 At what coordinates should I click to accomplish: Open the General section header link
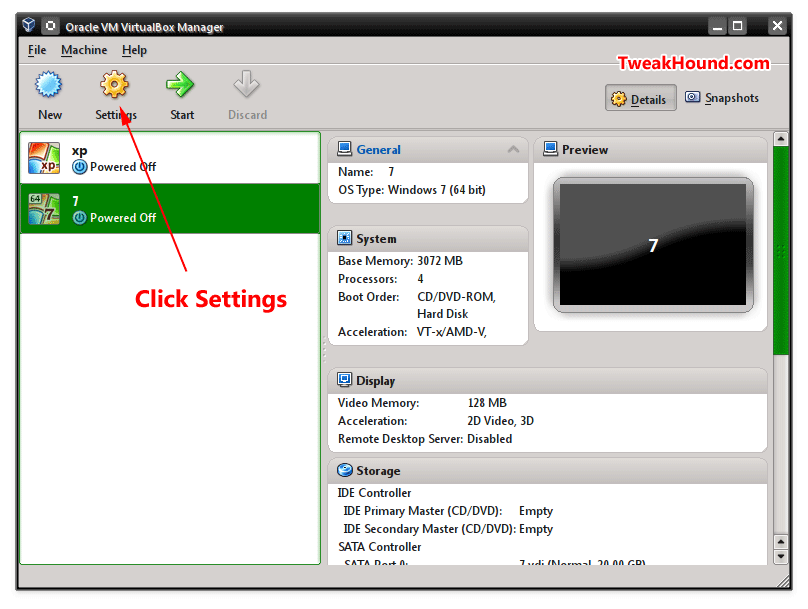click(378, 150)
